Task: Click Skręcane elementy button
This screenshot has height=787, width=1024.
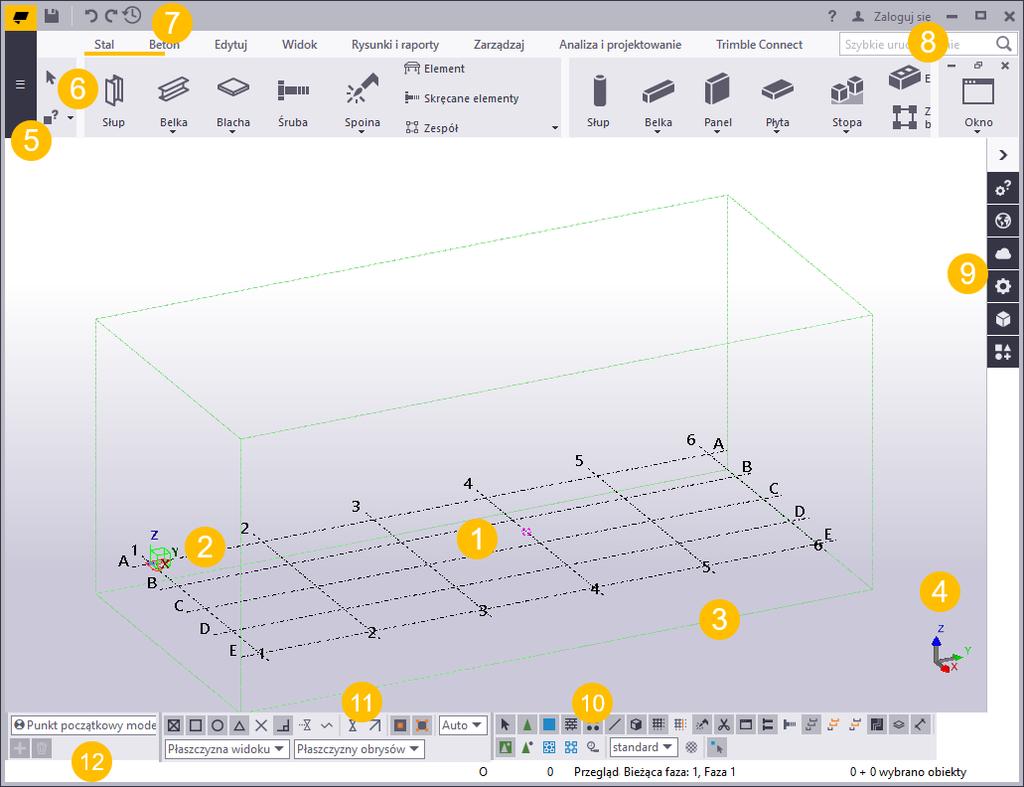Action: tap(461, 98)
